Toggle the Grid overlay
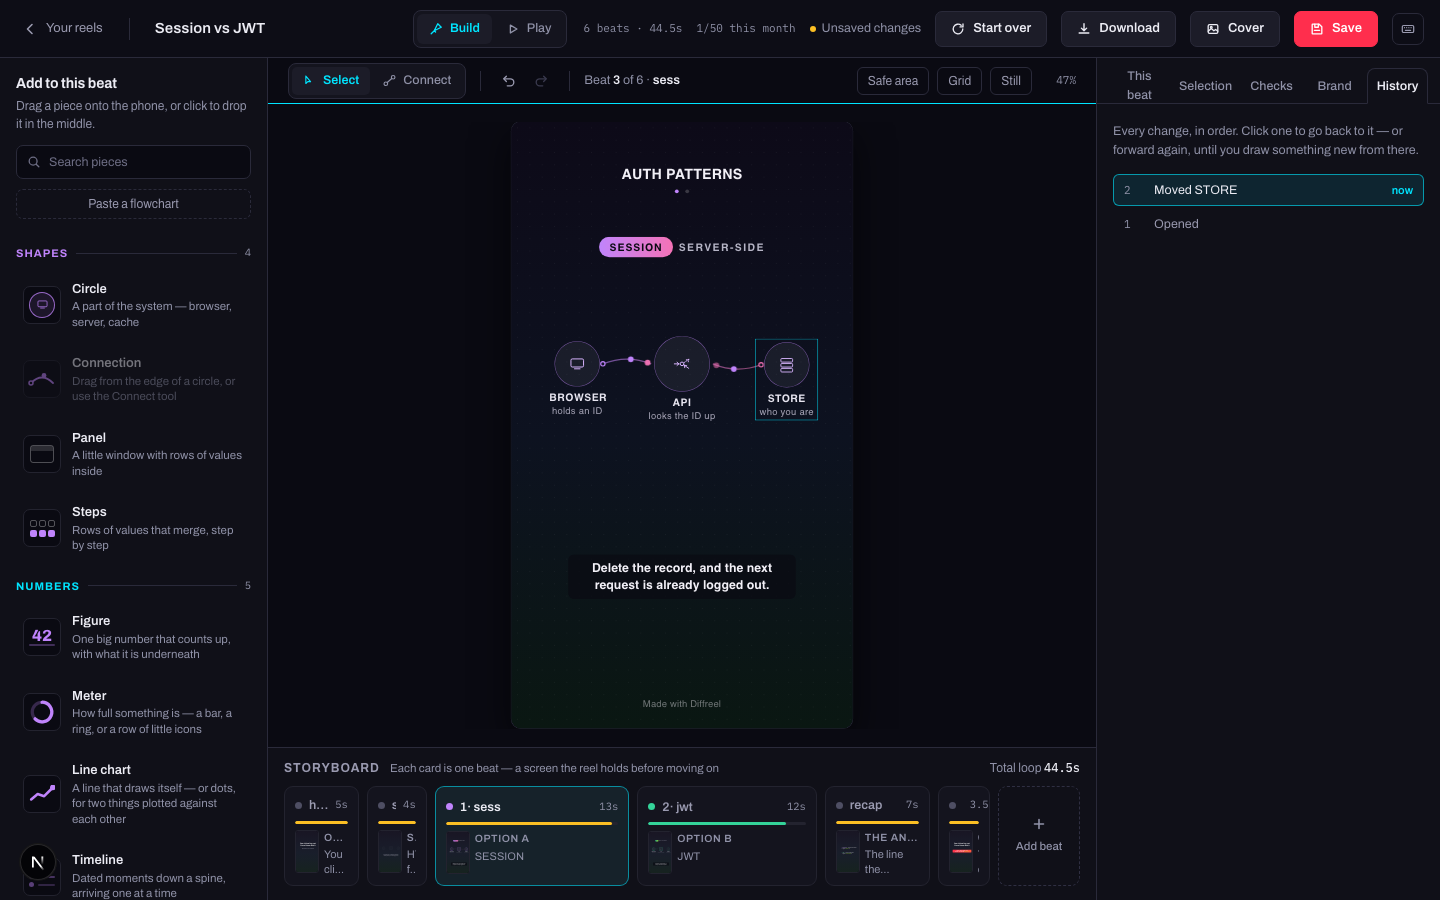The width and height of the screenshot is (1440, 900). pyautogui.click(x=960, y=81)
